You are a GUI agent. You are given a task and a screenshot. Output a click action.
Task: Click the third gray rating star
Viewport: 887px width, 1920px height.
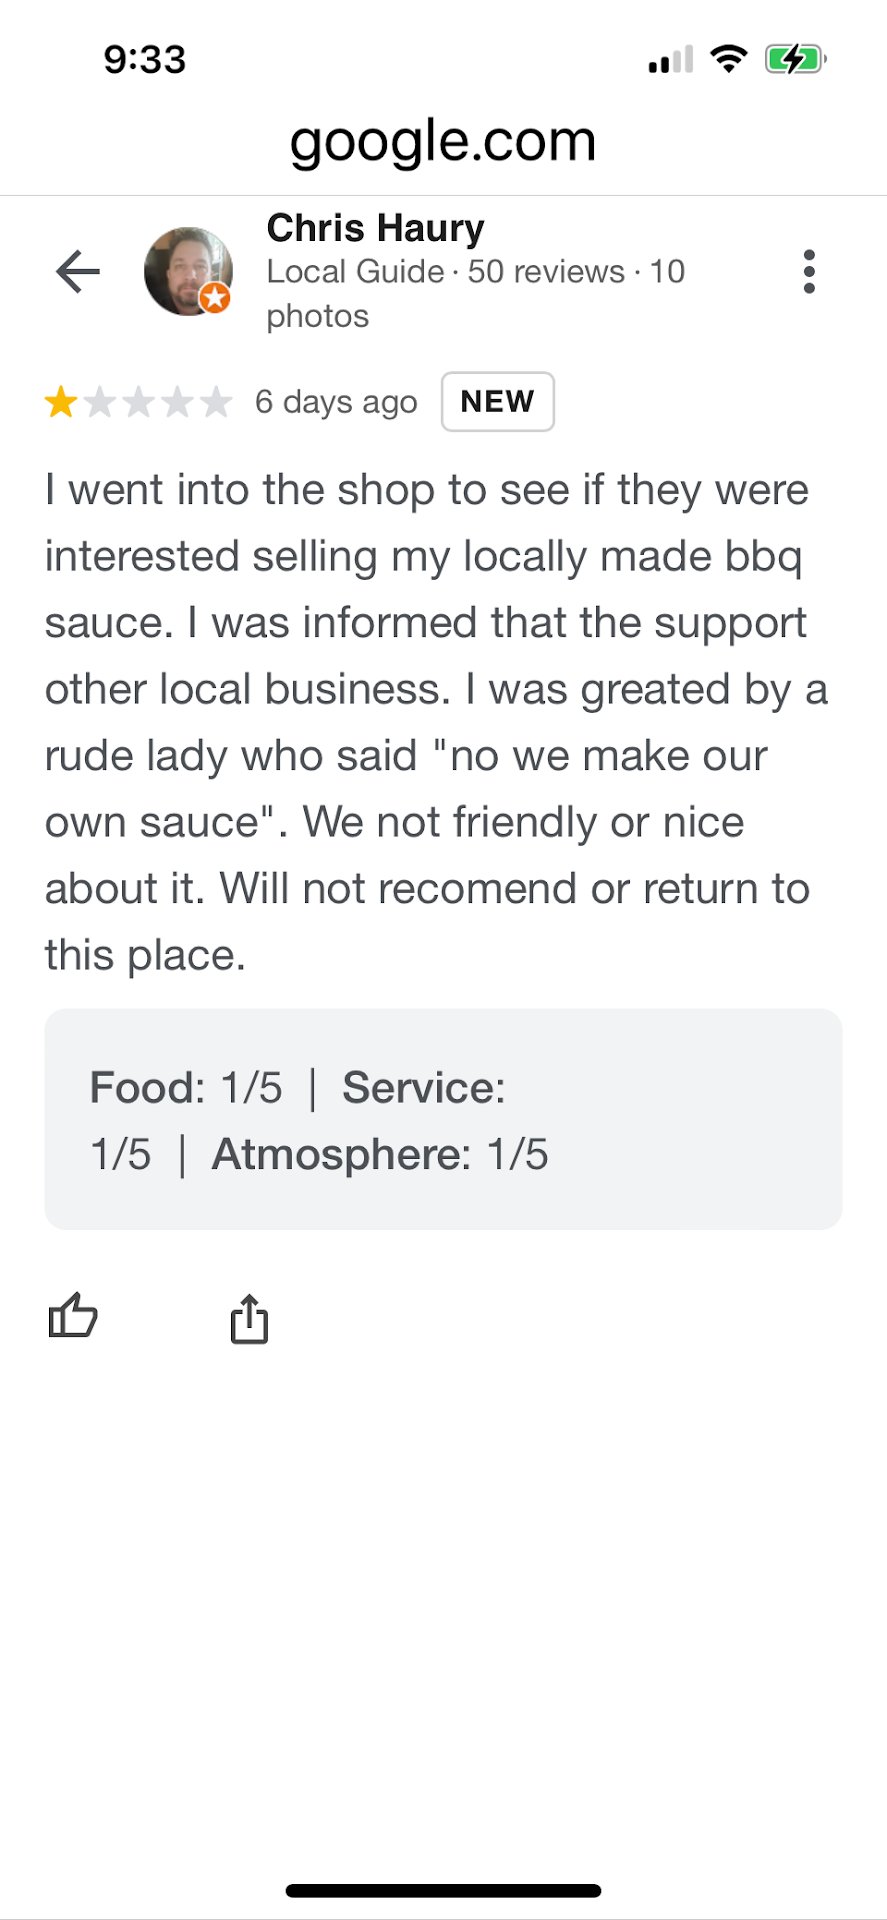point(138,403)
